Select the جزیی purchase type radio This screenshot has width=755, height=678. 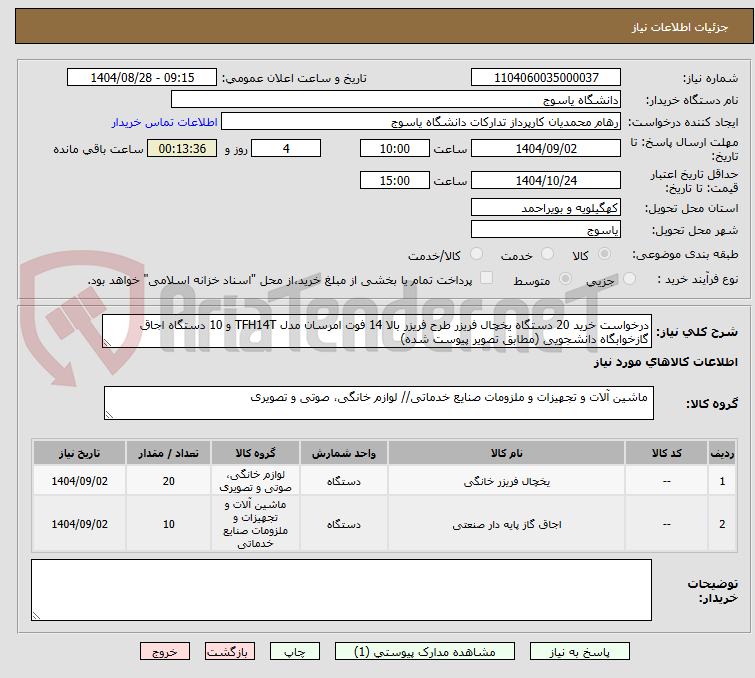click(x=629, y=279)
